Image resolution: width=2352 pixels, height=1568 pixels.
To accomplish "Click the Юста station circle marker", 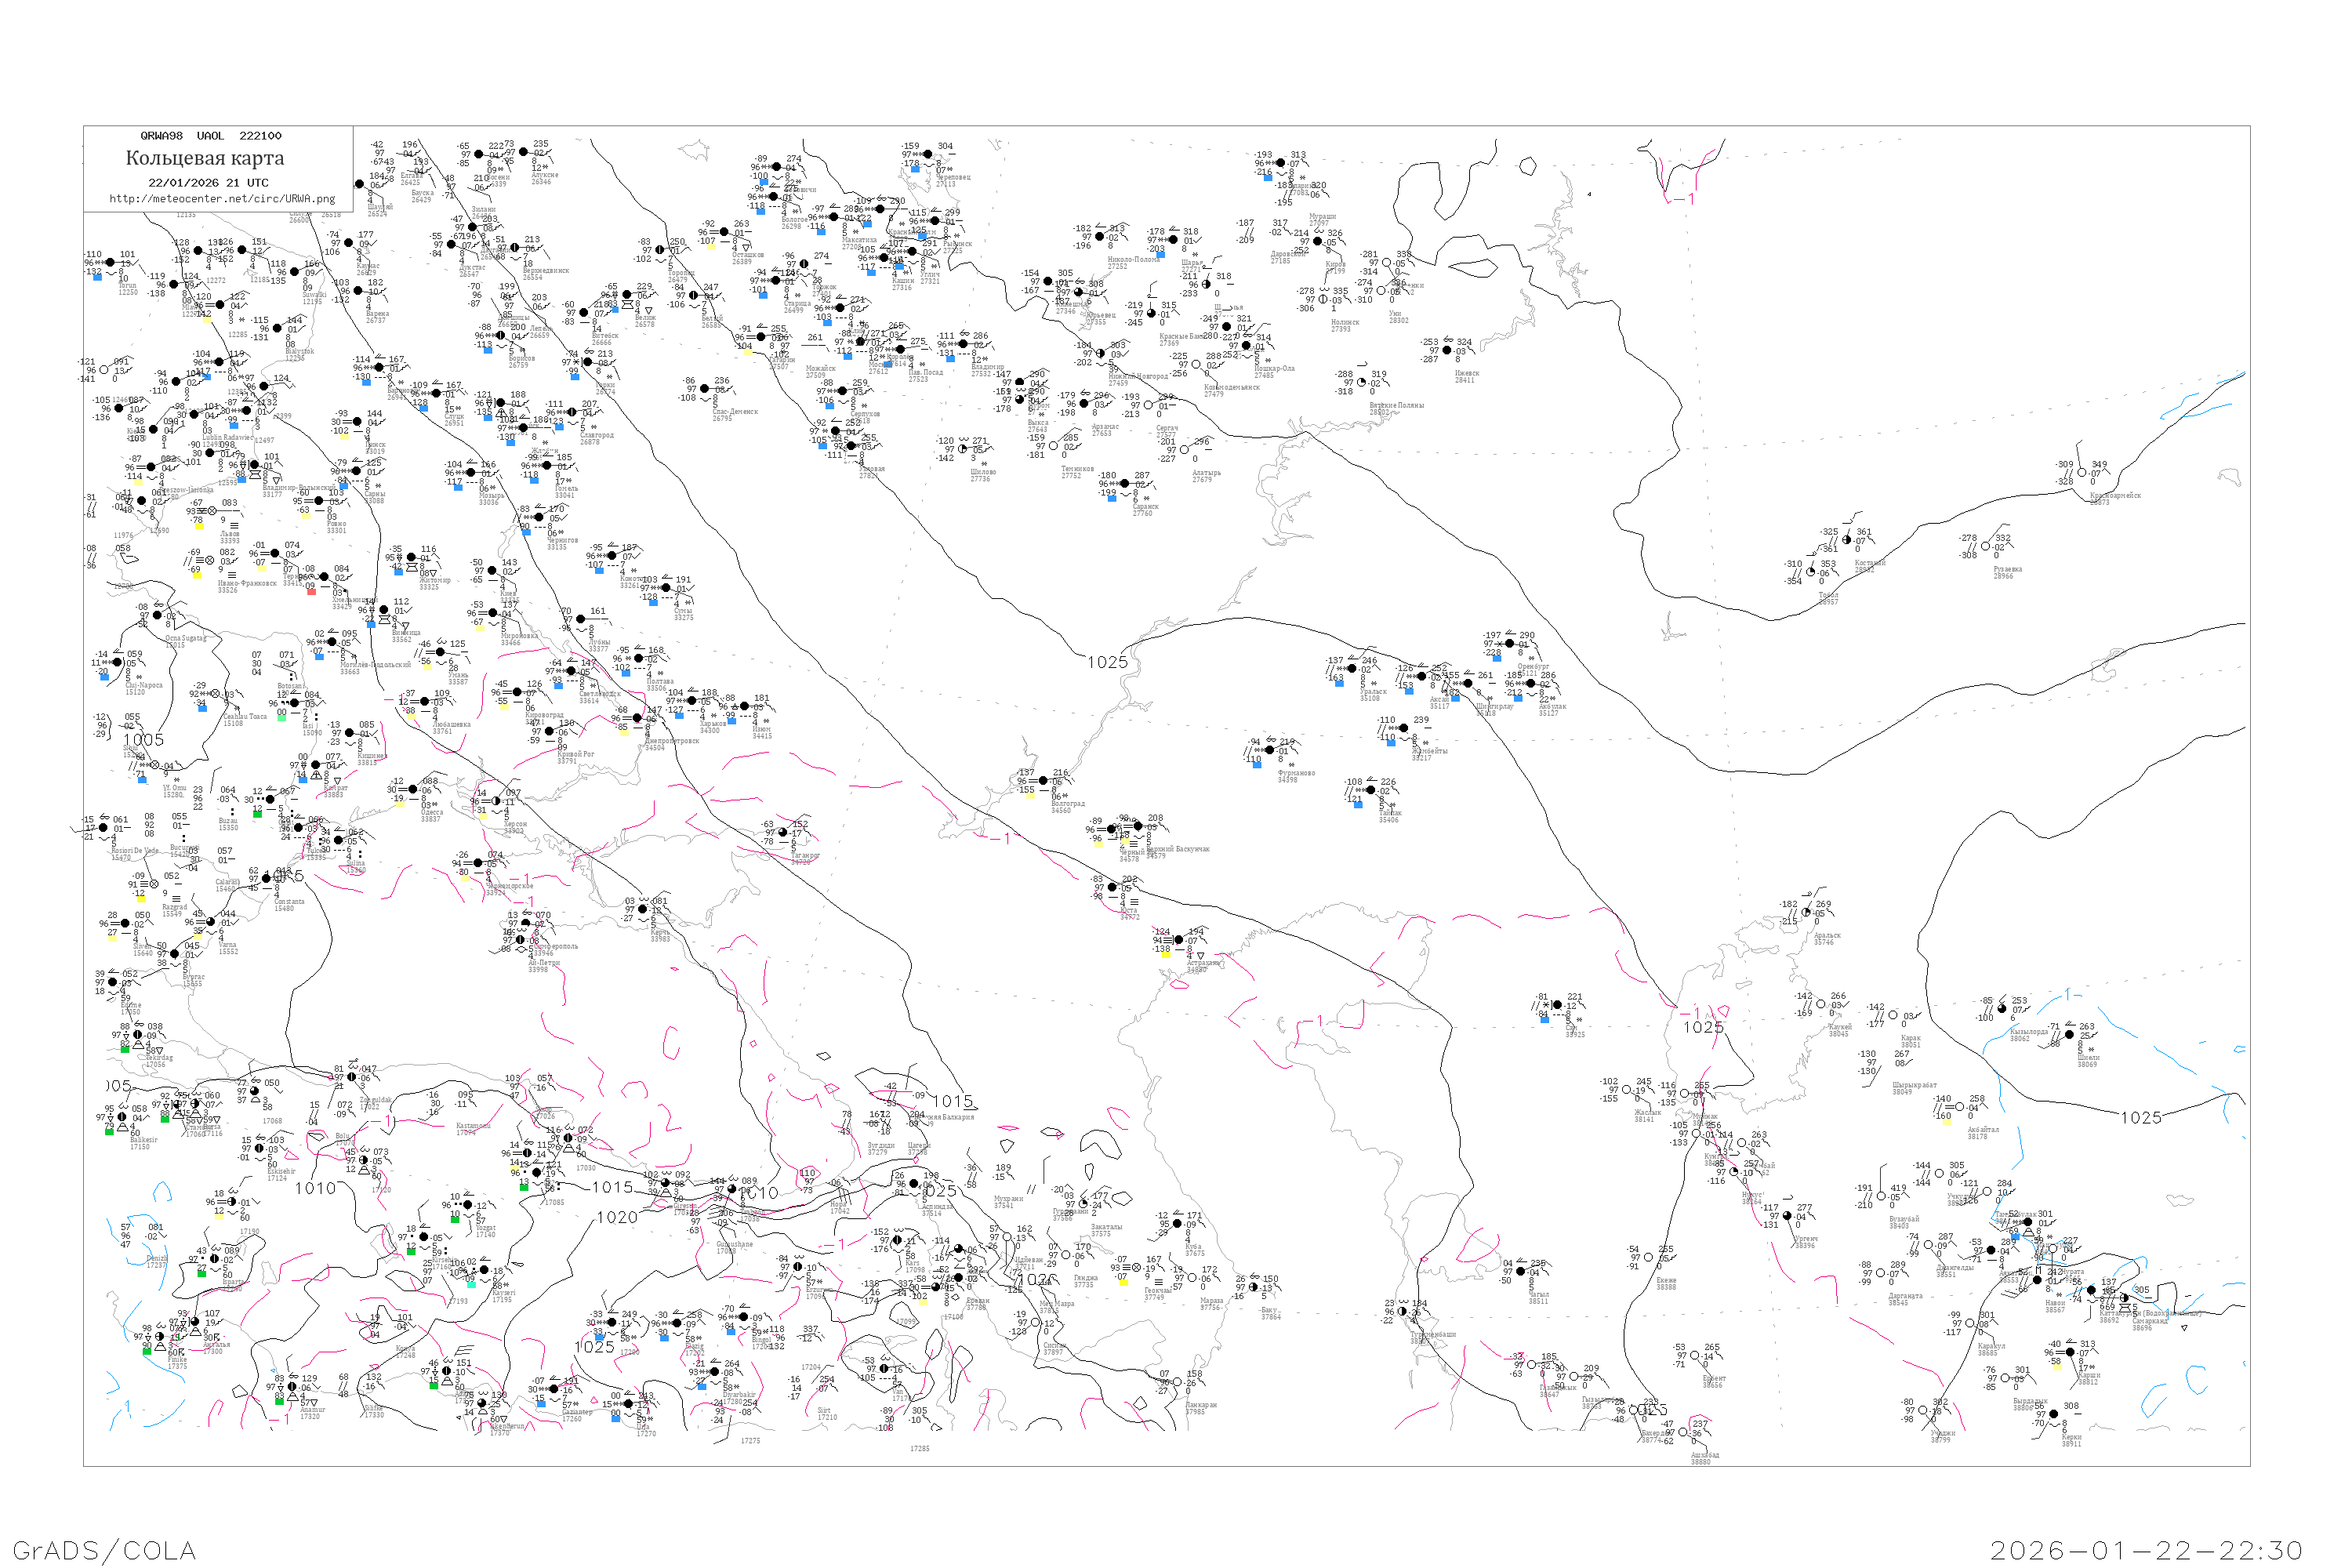I will click(x=1112, y=887).
